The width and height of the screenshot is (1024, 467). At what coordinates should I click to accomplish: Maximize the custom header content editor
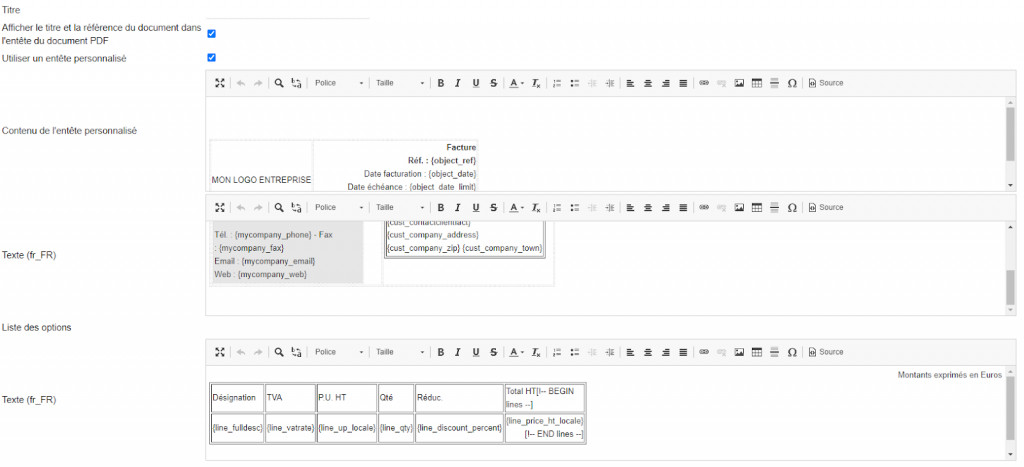click(220, 83)
